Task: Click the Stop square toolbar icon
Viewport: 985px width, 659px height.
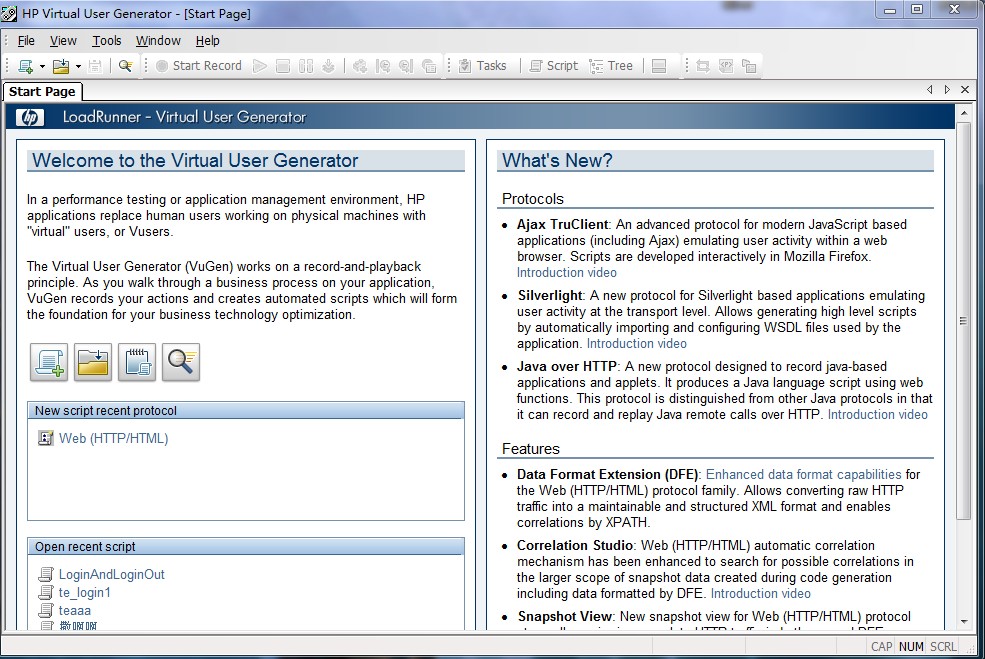Action: pos(283,66)
